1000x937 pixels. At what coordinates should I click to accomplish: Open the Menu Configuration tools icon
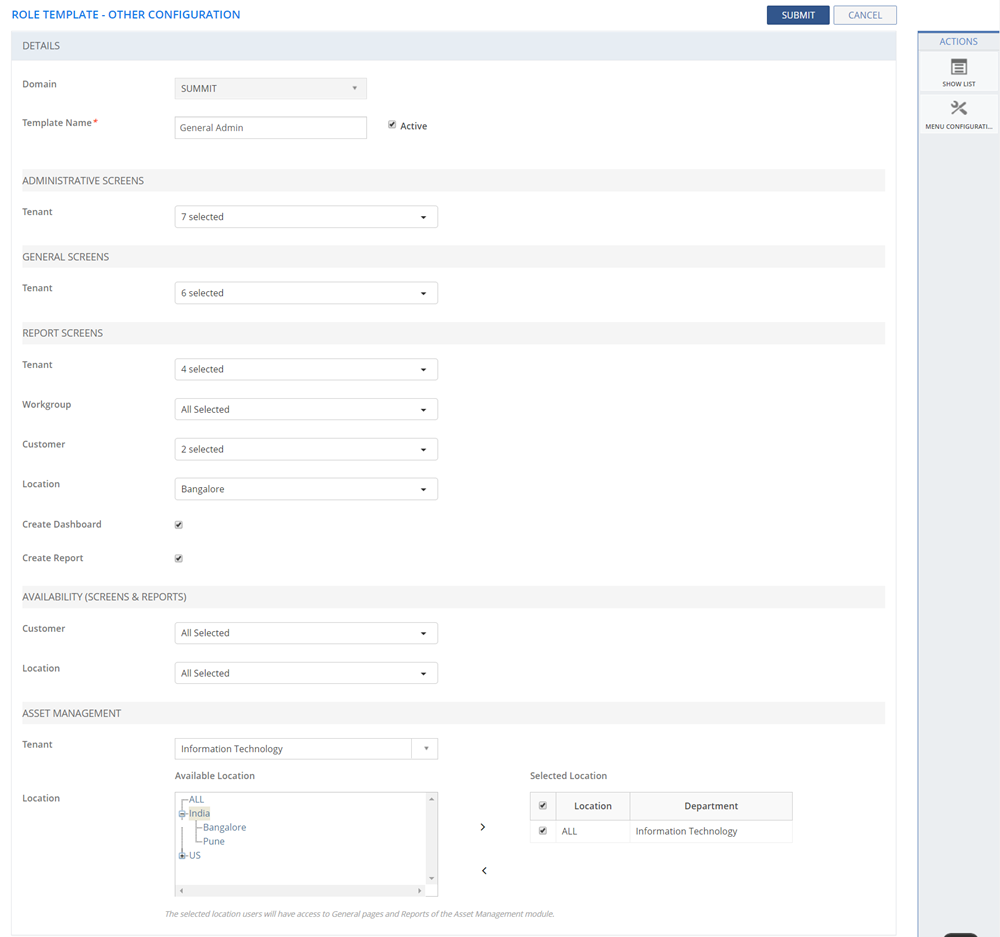pyautogui.click(x=958, y=109)
